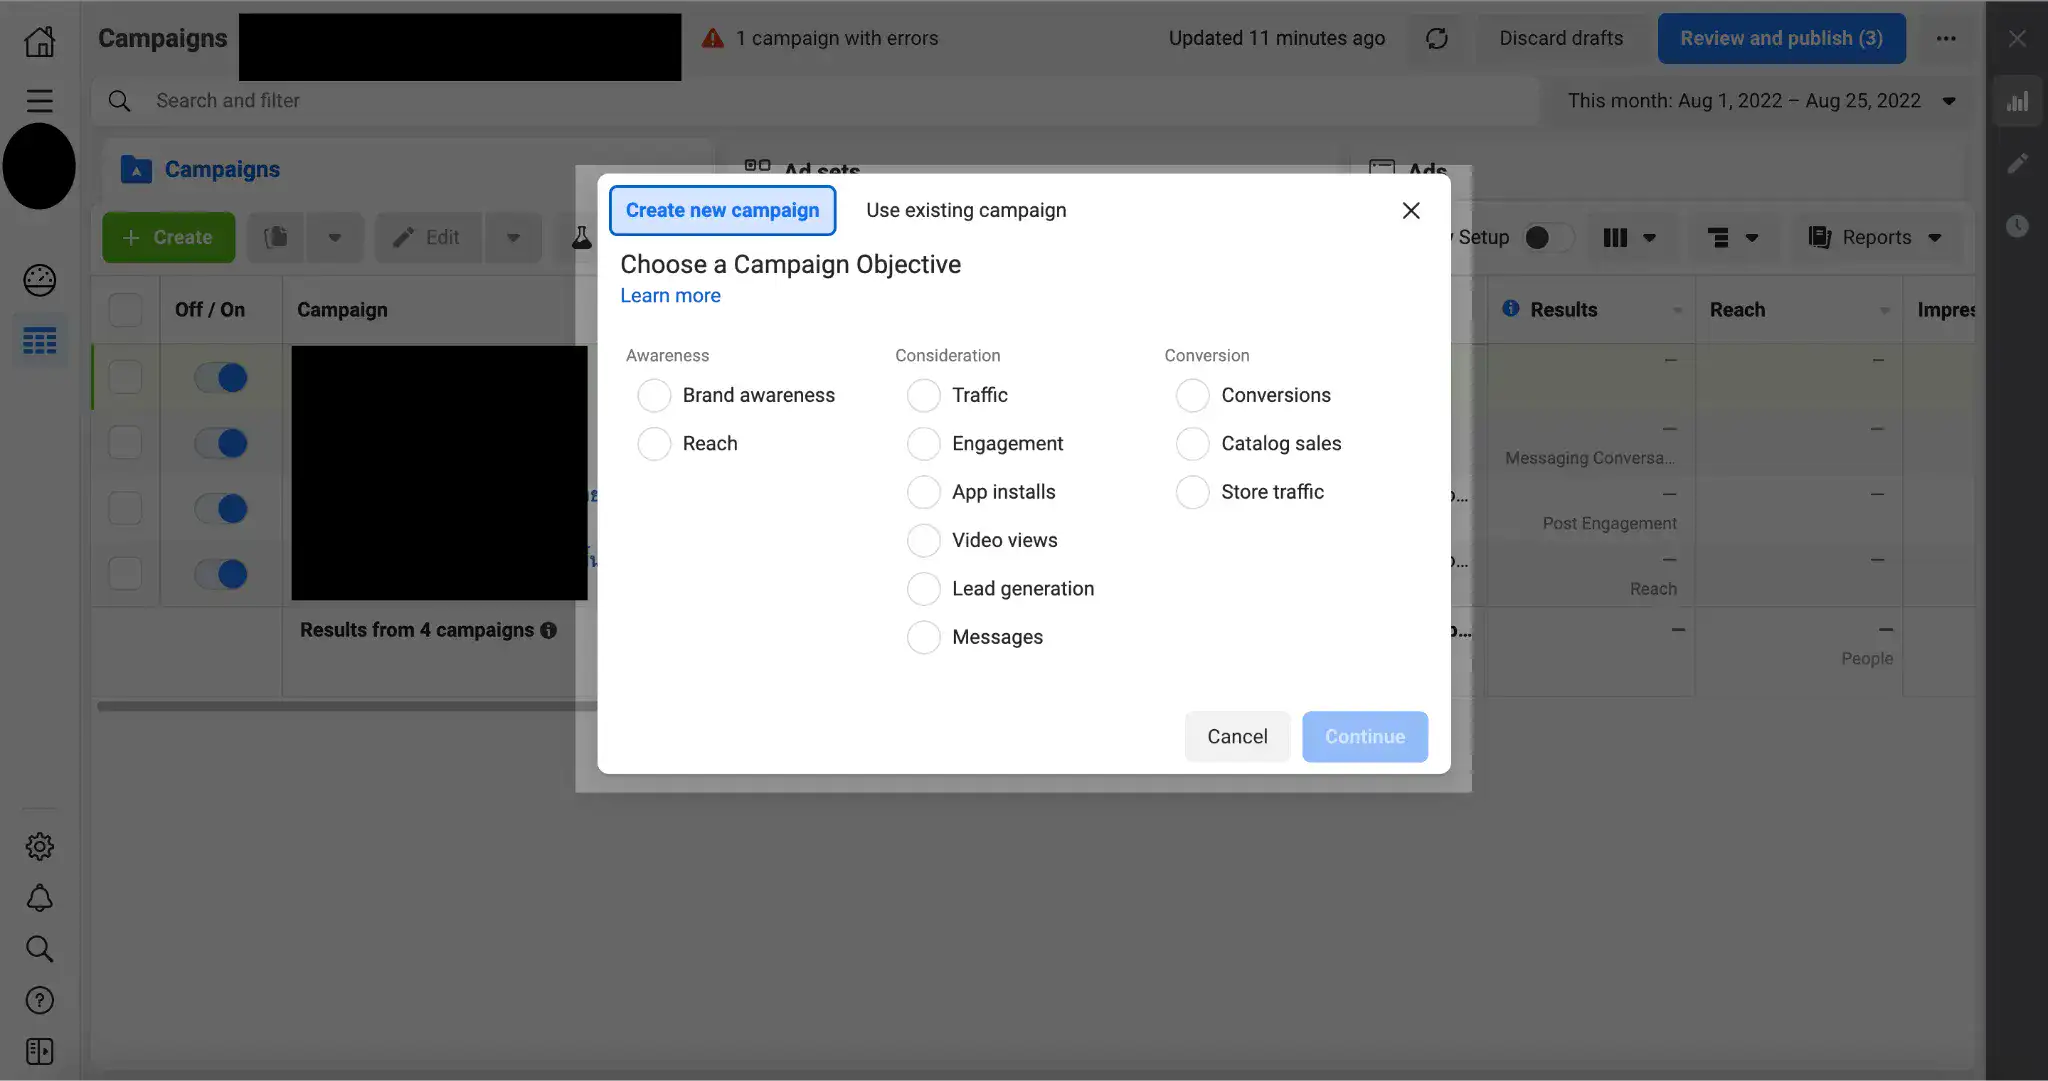The width and height of the screenshot is (2048, 1081).
Task: Open the Campaigns table grid icon
Action: pyautogui.click(x=39, y=341)
